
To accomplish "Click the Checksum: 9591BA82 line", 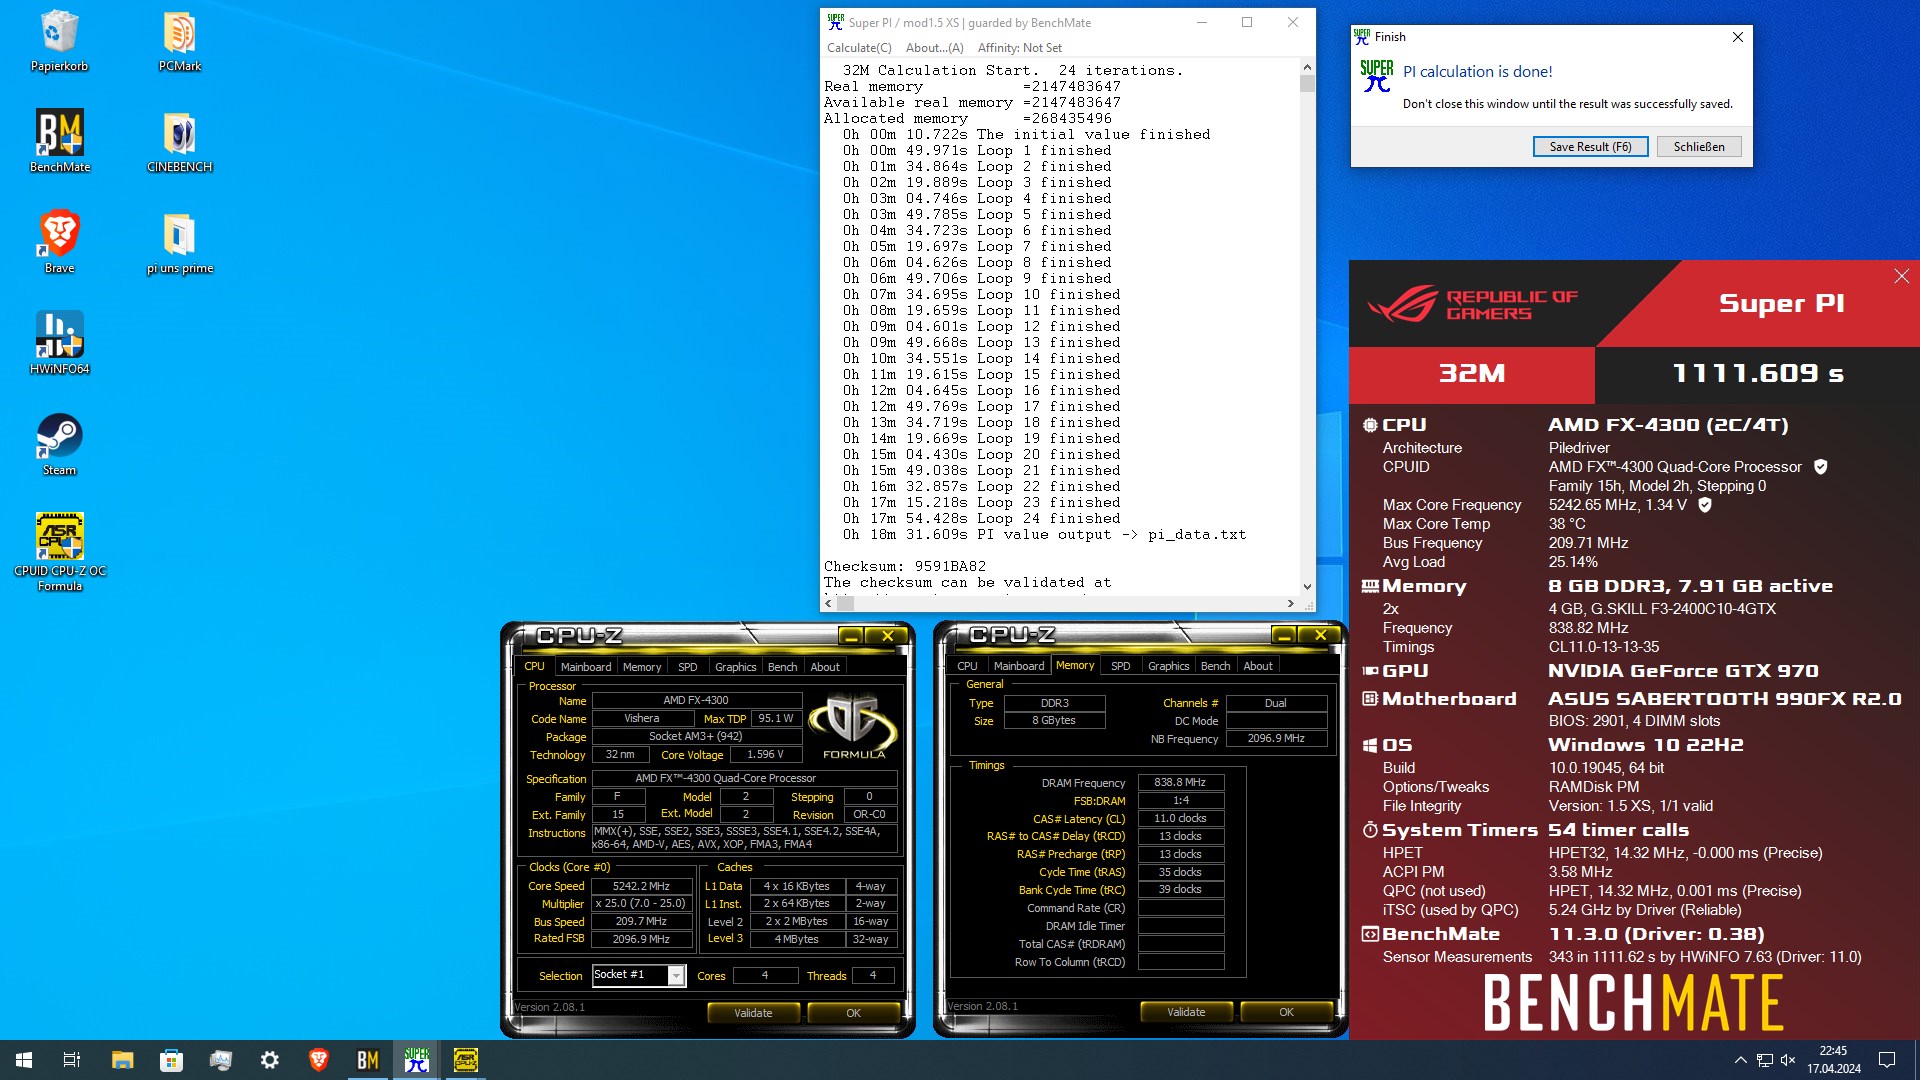I will [905, 566].
